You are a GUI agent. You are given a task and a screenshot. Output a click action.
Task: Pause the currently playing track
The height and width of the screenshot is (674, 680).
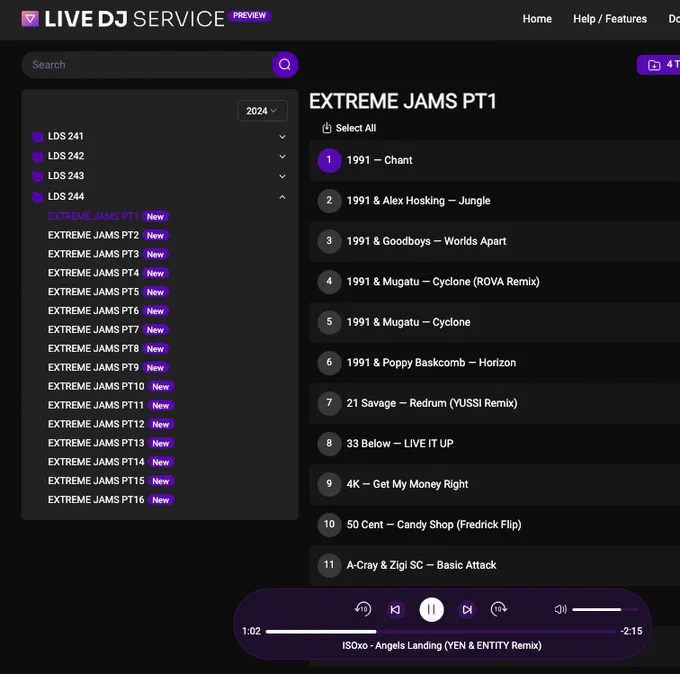point(431,609)
